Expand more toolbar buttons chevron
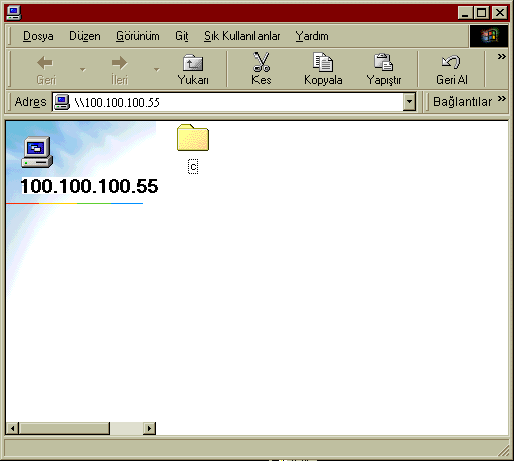This screenshot has width=514, height=461. click(x=502, y=57)
